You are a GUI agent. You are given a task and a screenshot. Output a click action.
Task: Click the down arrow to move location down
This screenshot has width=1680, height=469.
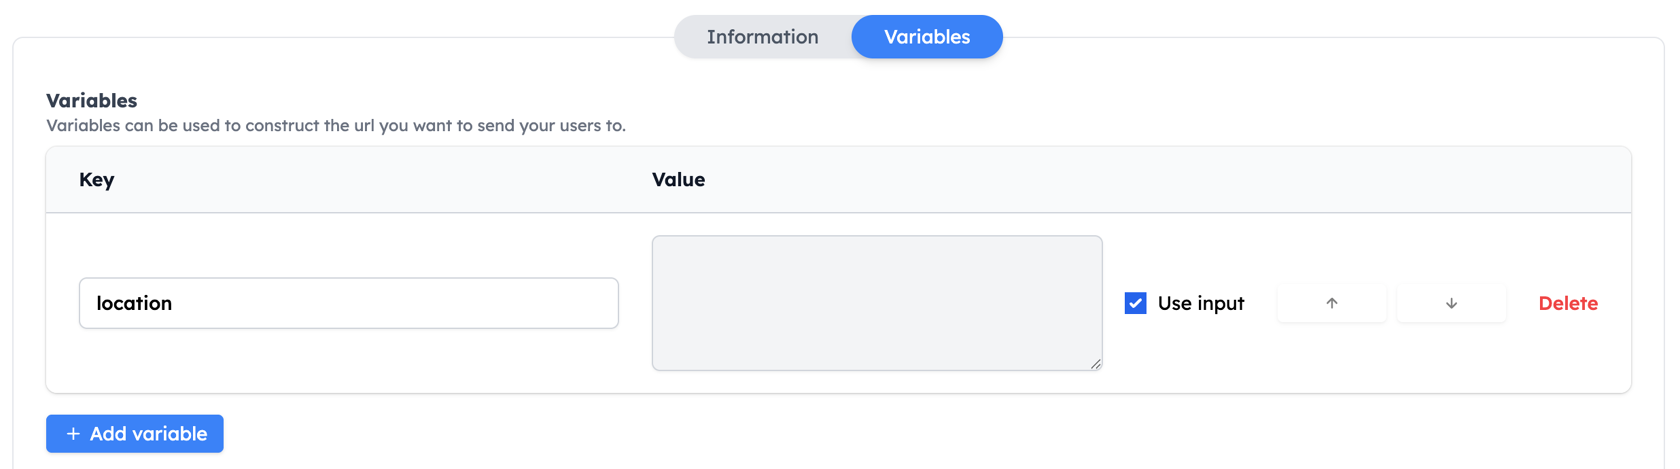click(x=1451, y=303)
